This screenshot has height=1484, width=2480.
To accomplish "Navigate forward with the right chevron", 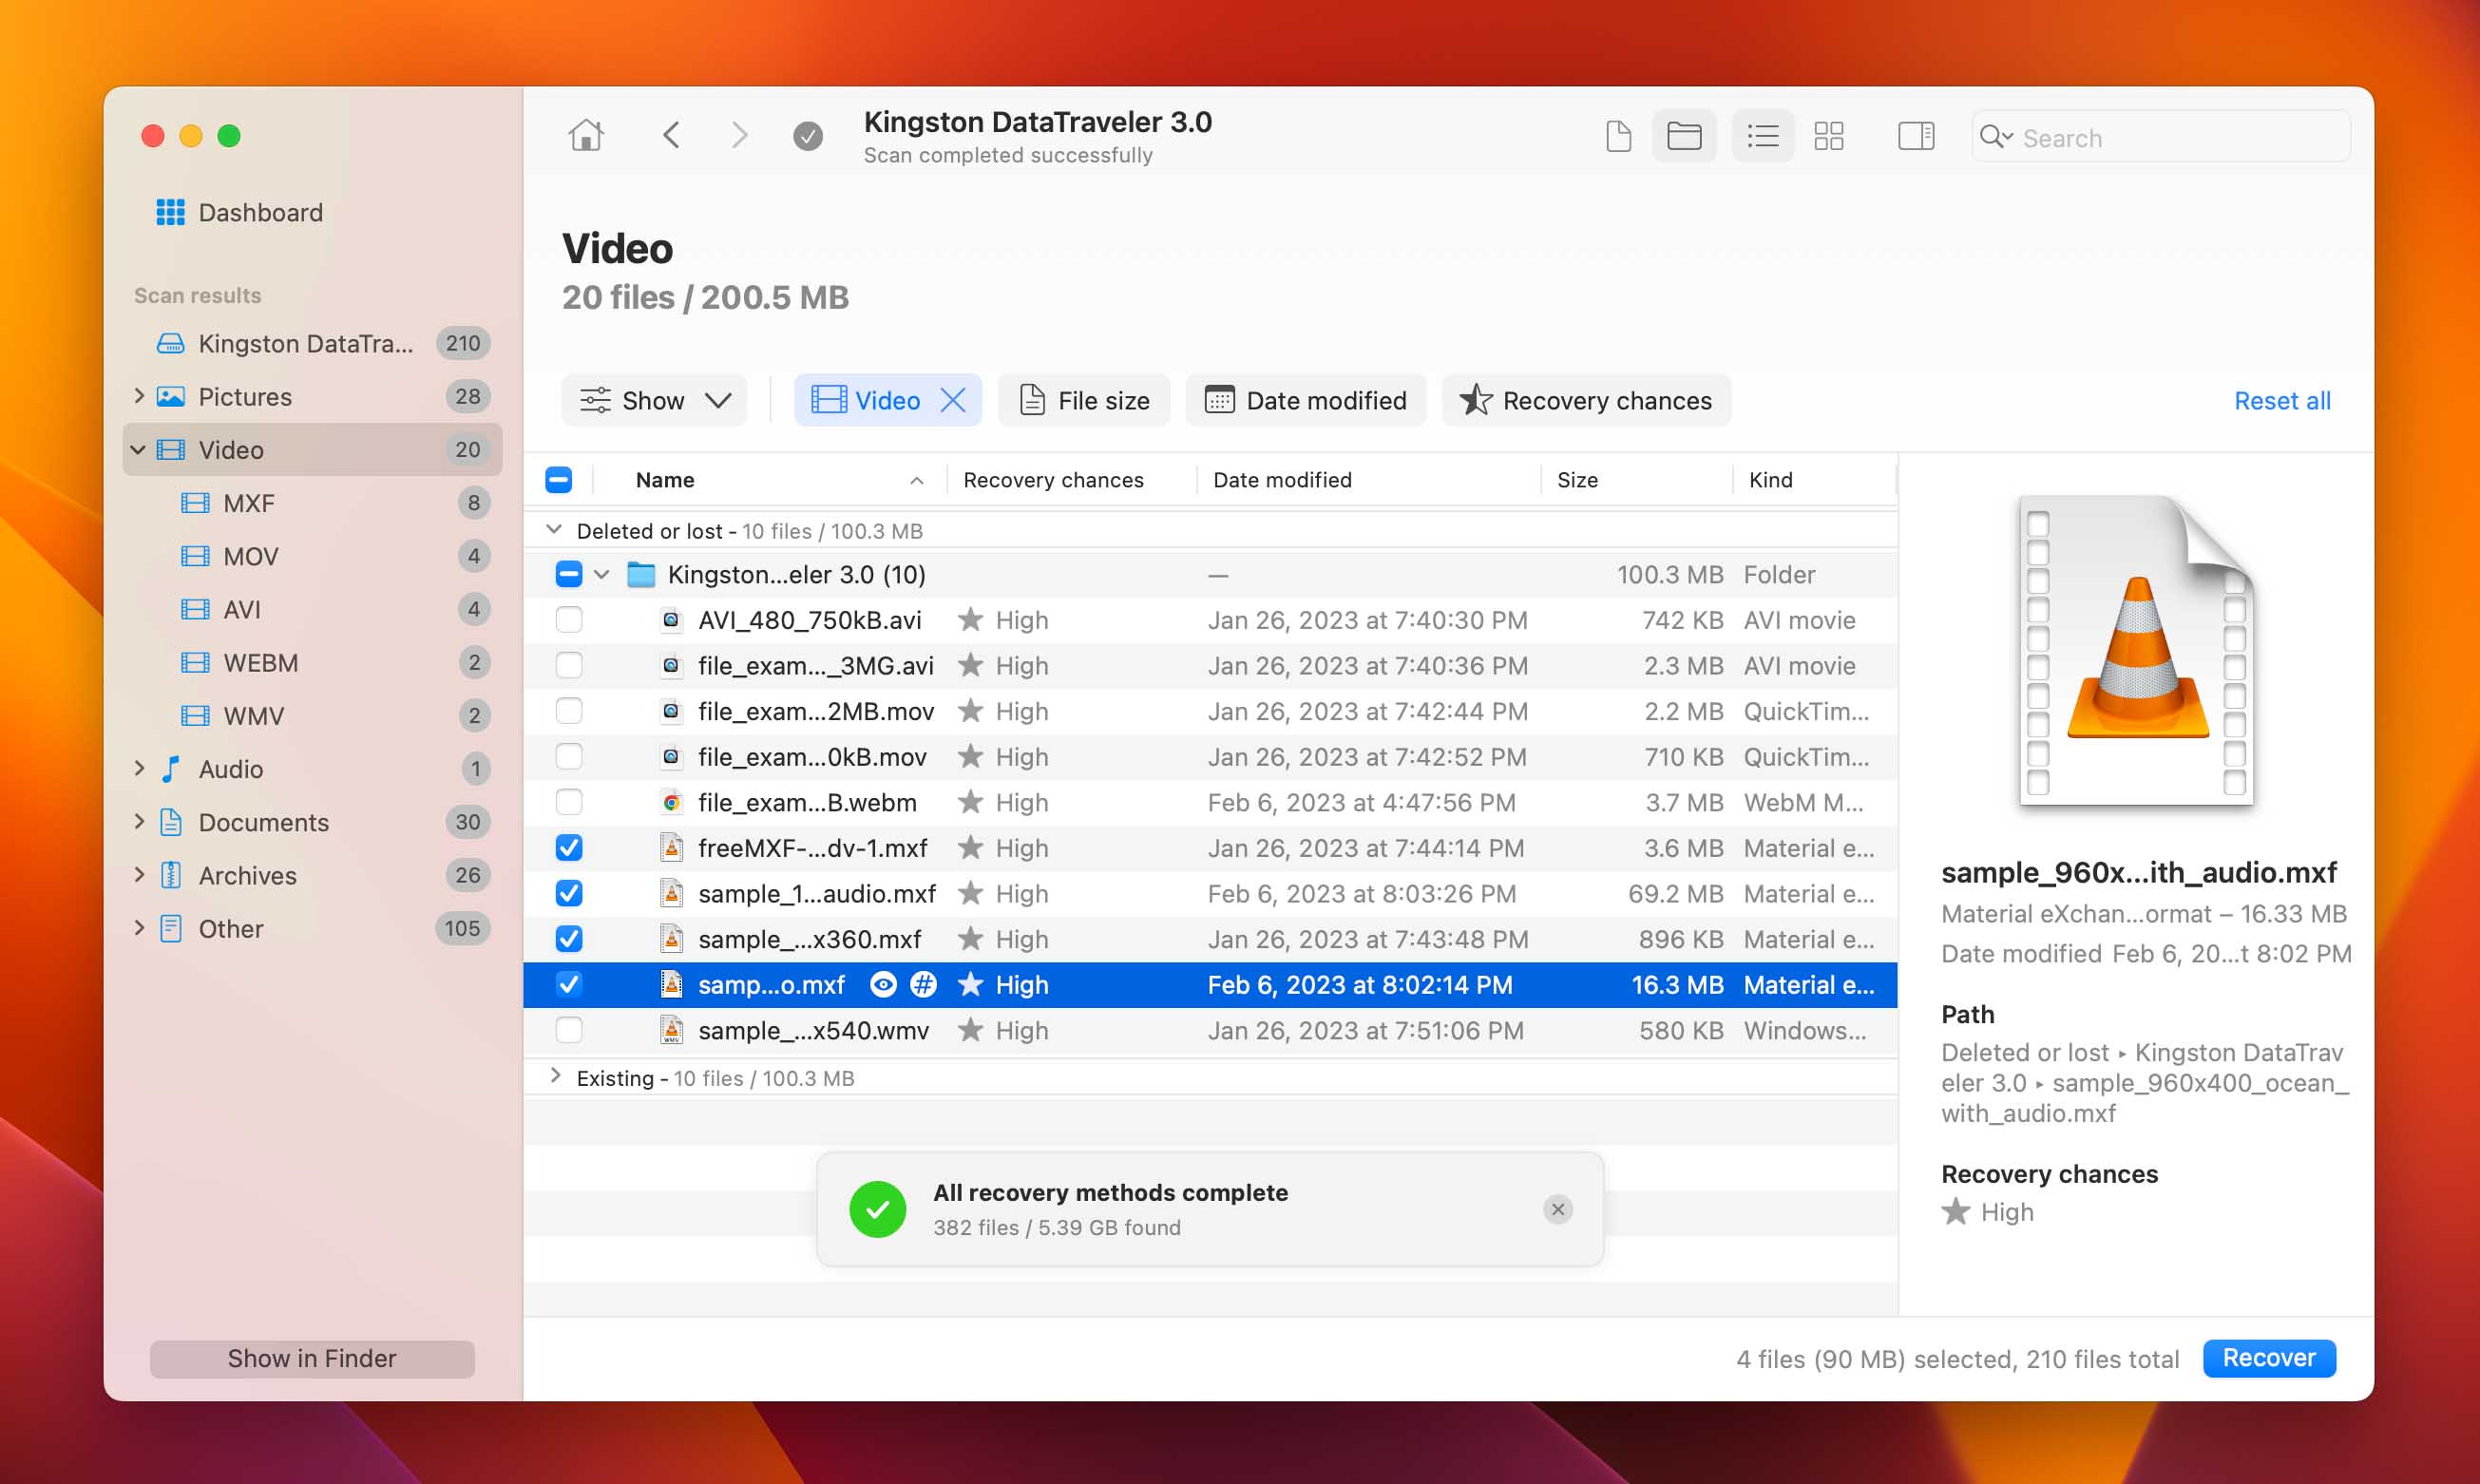I will (x=739, y=135).
